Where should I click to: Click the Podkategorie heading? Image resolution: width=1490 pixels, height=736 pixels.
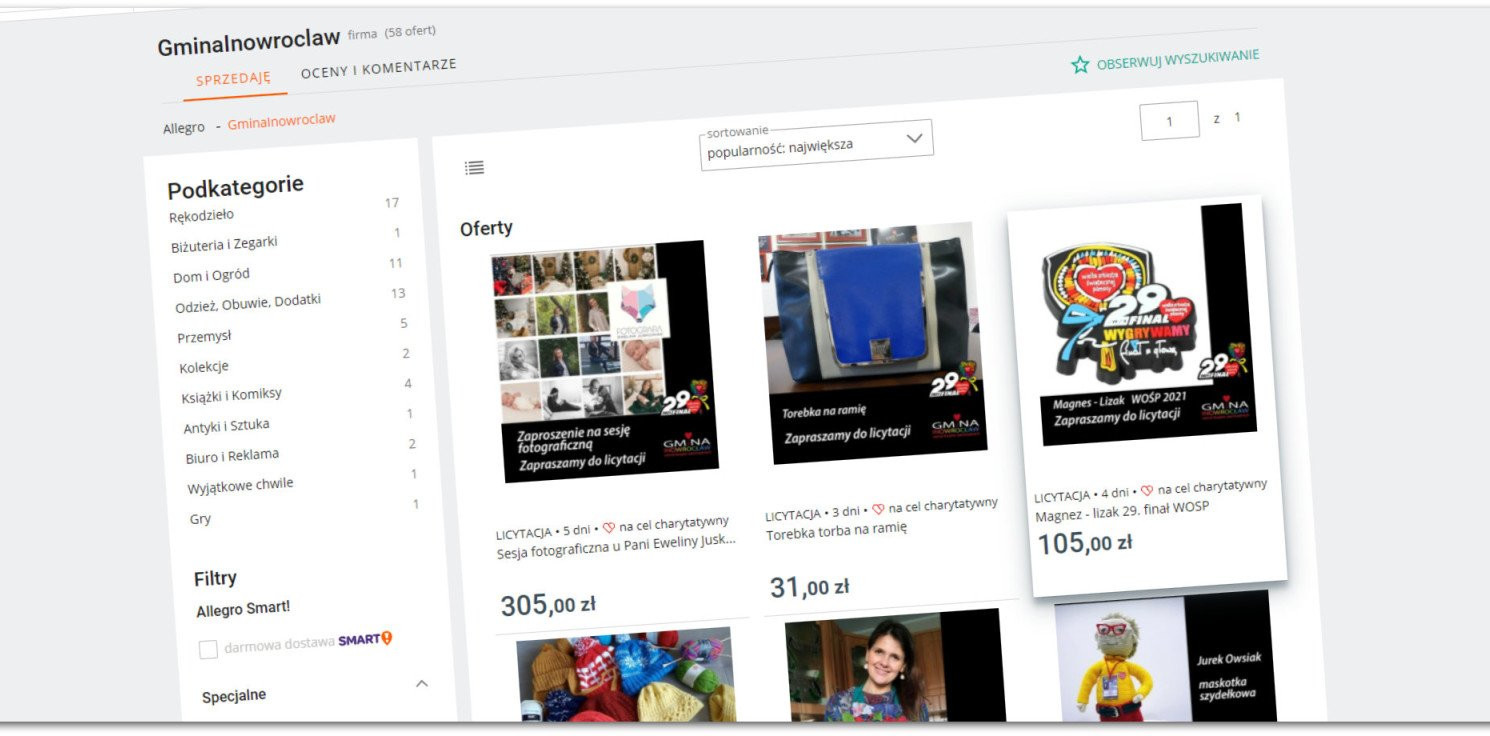tap(235, 187)
